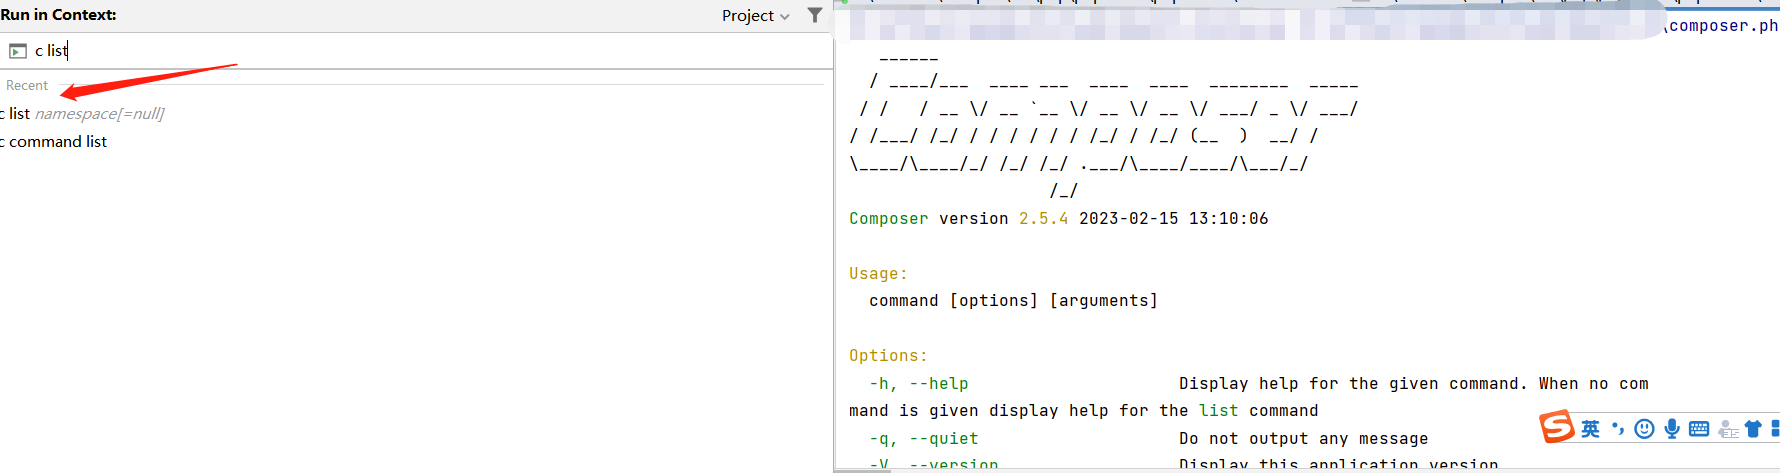Open the soft keyboard icon in Sogou toolbar

coord(1699,429)
